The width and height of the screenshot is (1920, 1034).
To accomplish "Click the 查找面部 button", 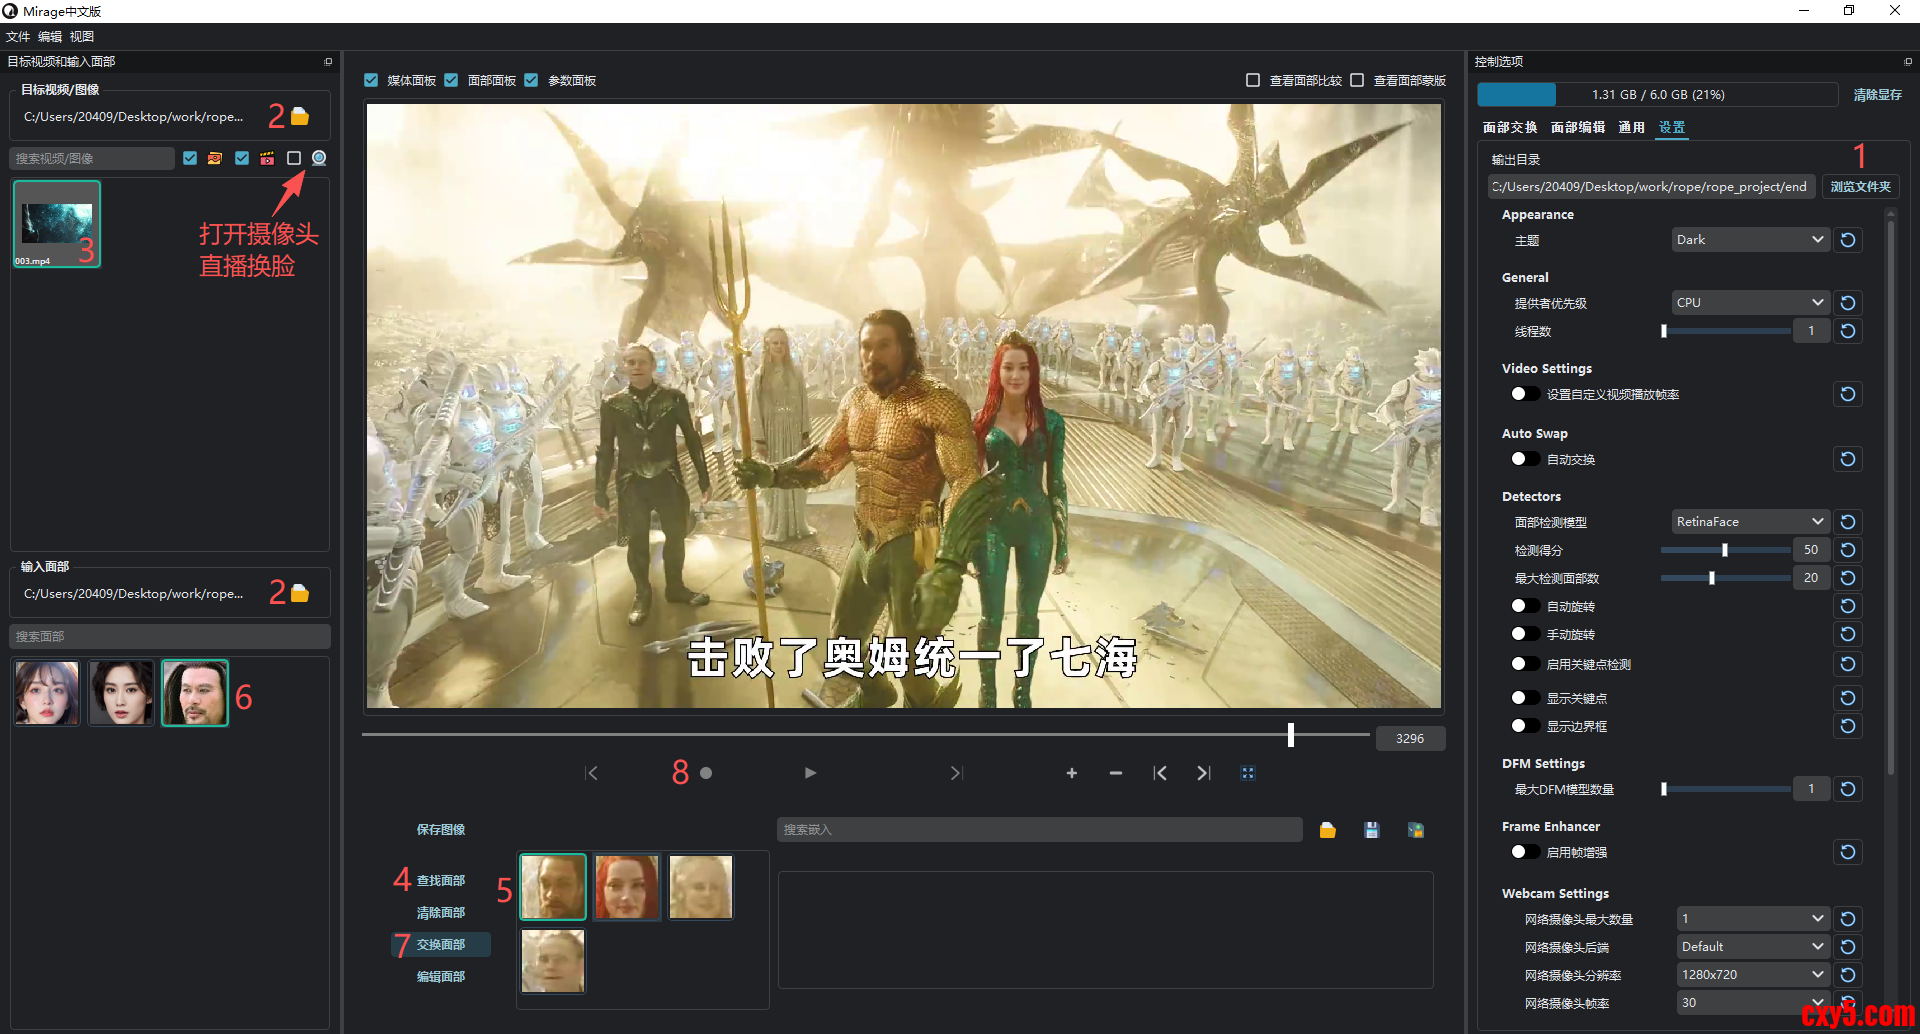I will tap(441, 881).
